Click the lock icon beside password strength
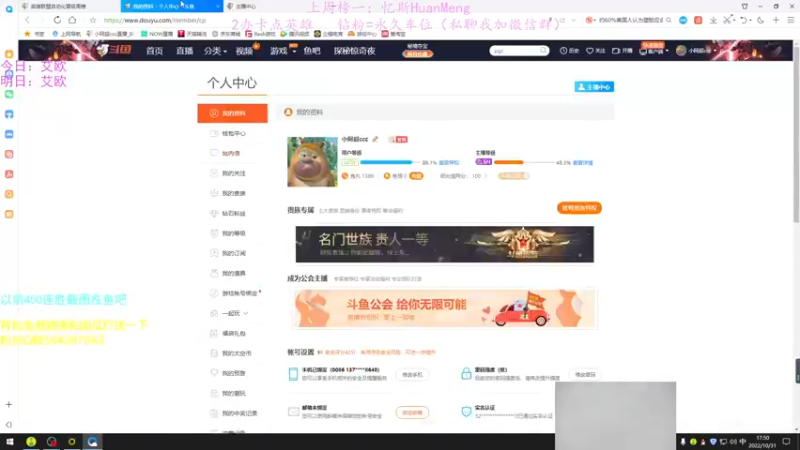Viewport: 800px width, 450px height. click(x=466, y=373)
